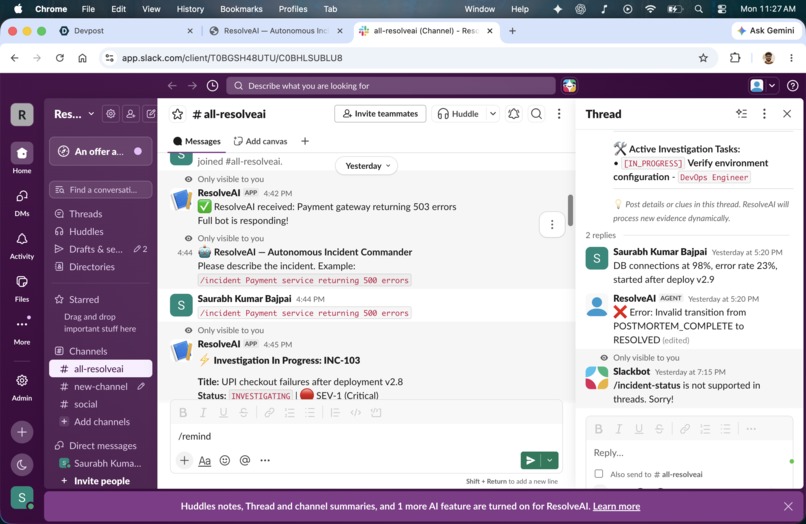Click the new message compose icon
This screenshot has height=524, width=806.
click(151, 114)
